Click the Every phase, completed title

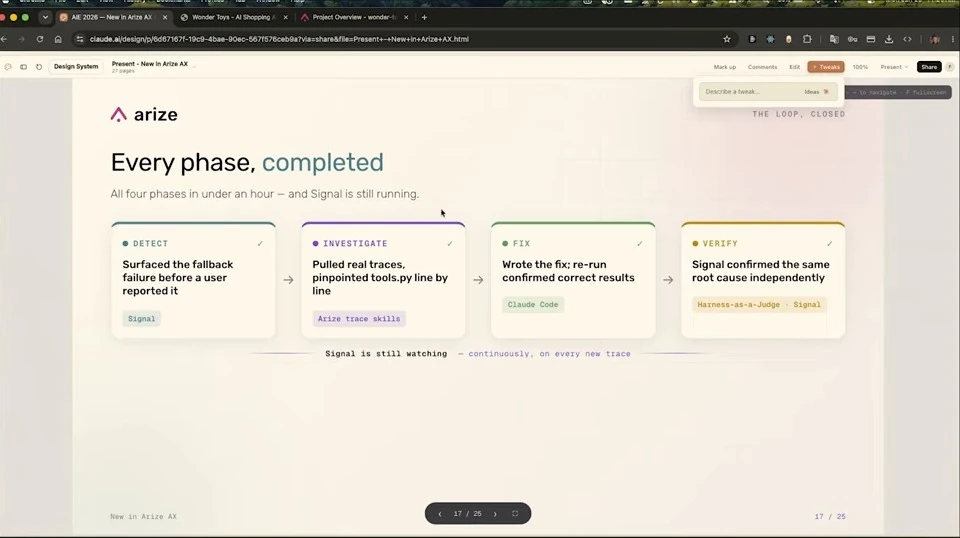247,162
